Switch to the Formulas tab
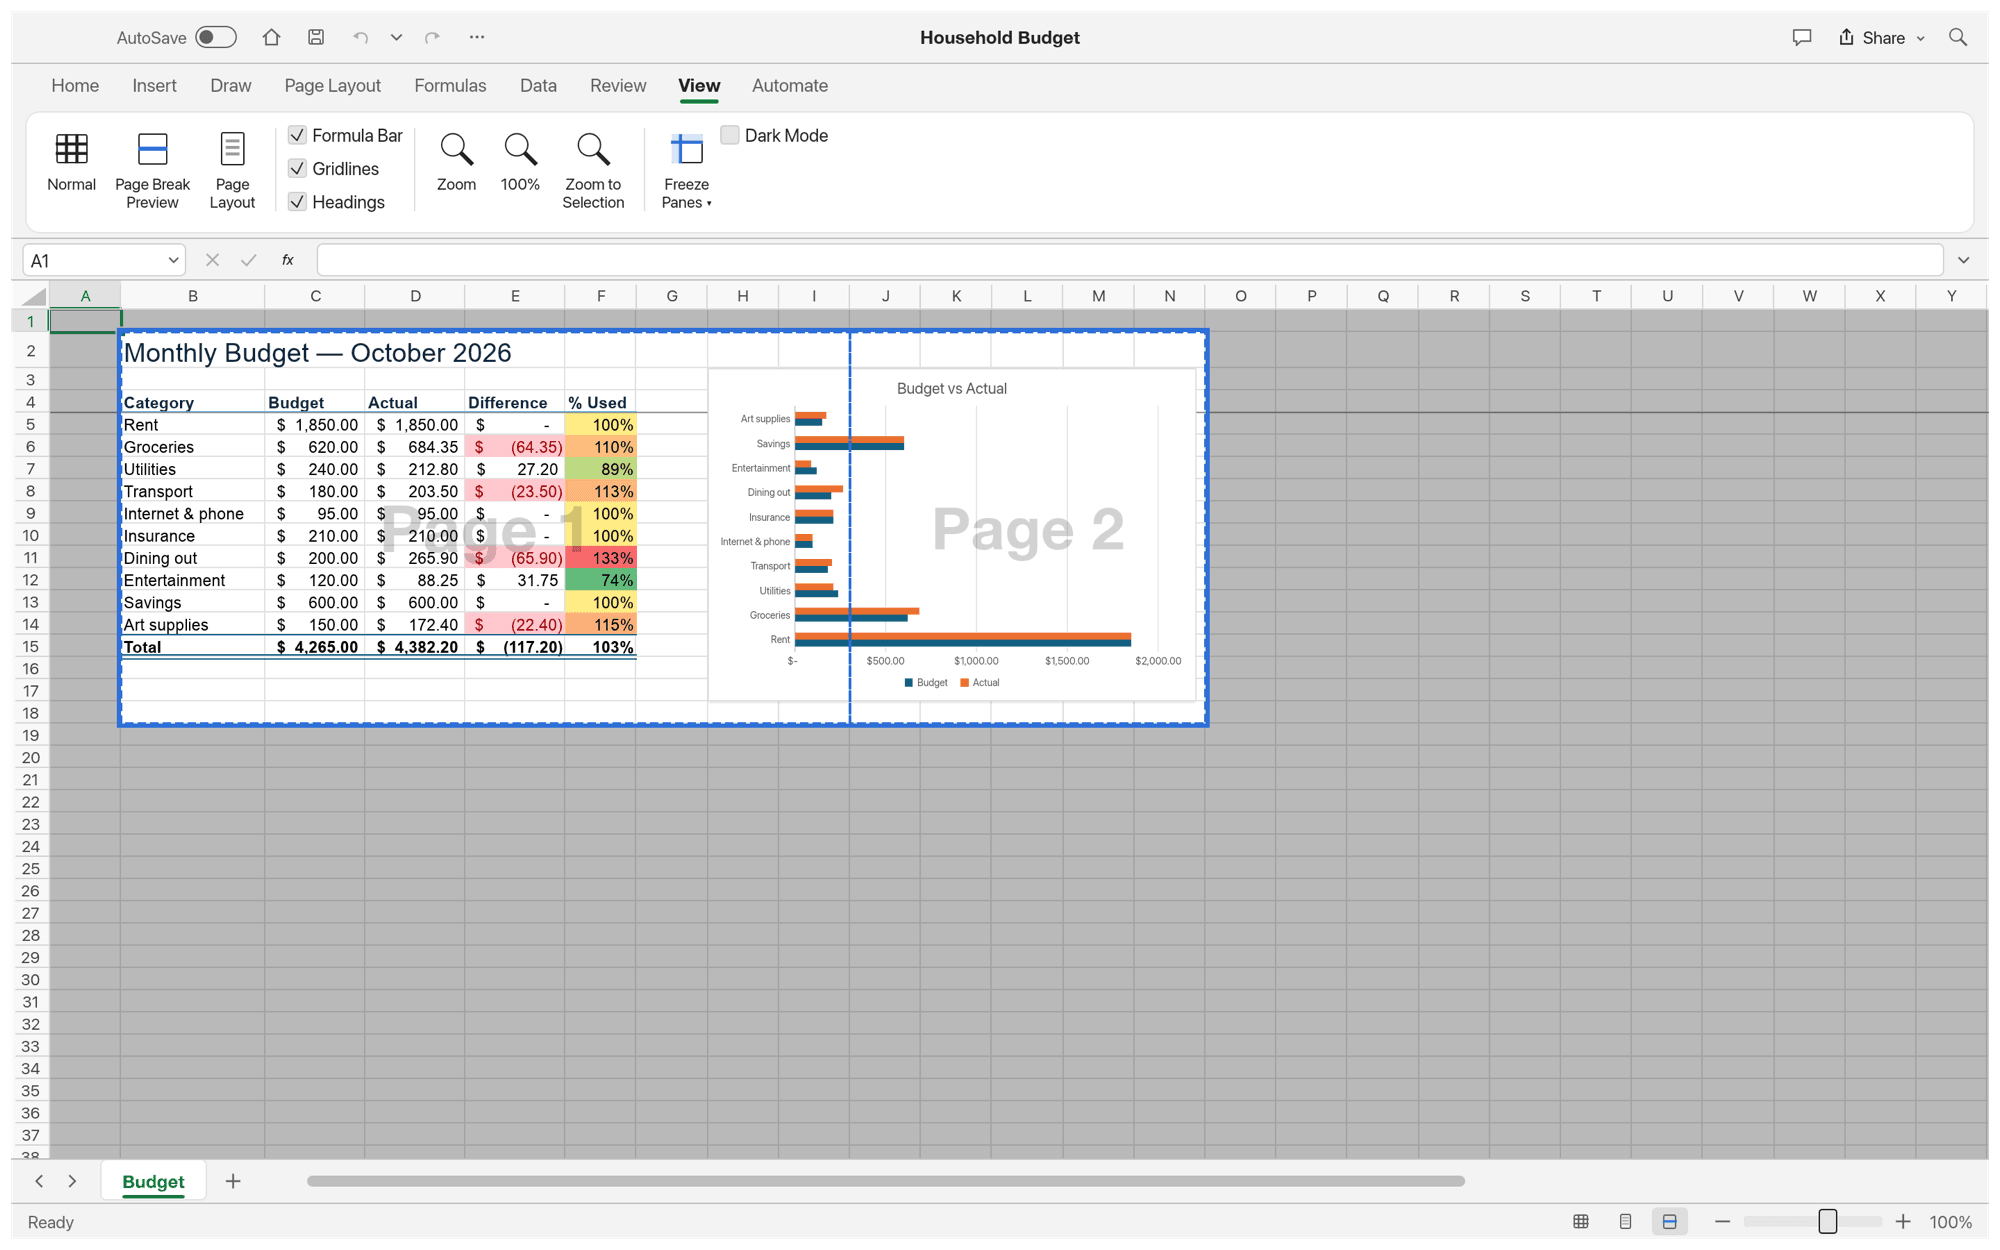The width and height of the screenshot is (2000, 1250). 450,86
